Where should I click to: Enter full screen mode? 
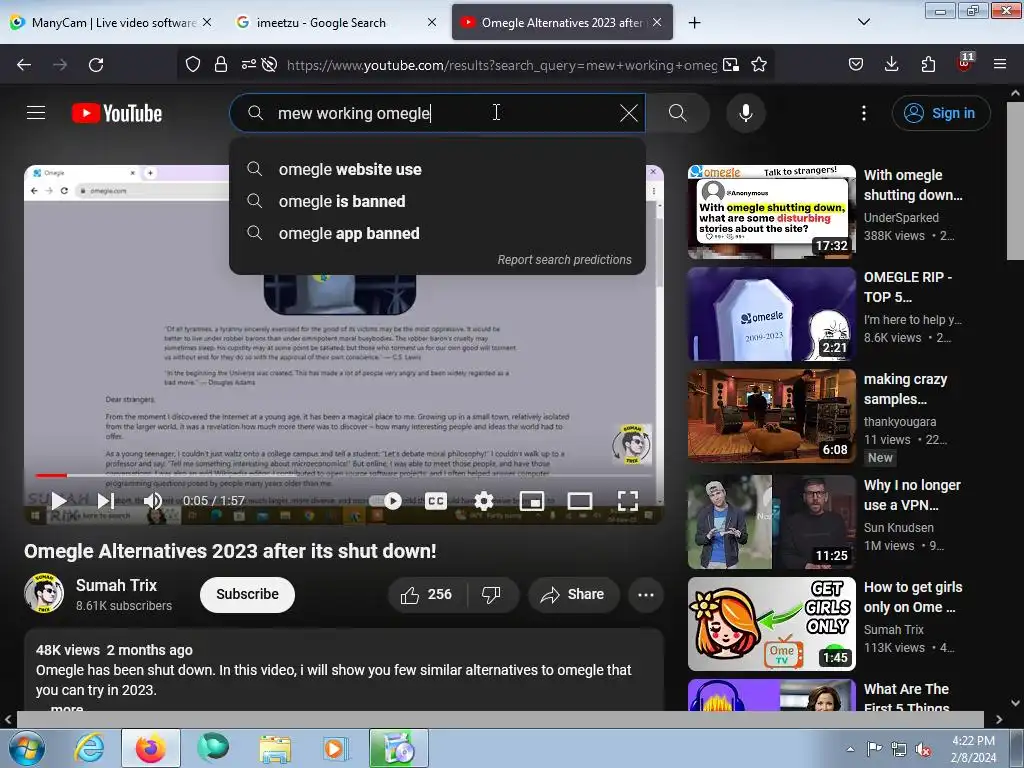click(x=628, y=501)
